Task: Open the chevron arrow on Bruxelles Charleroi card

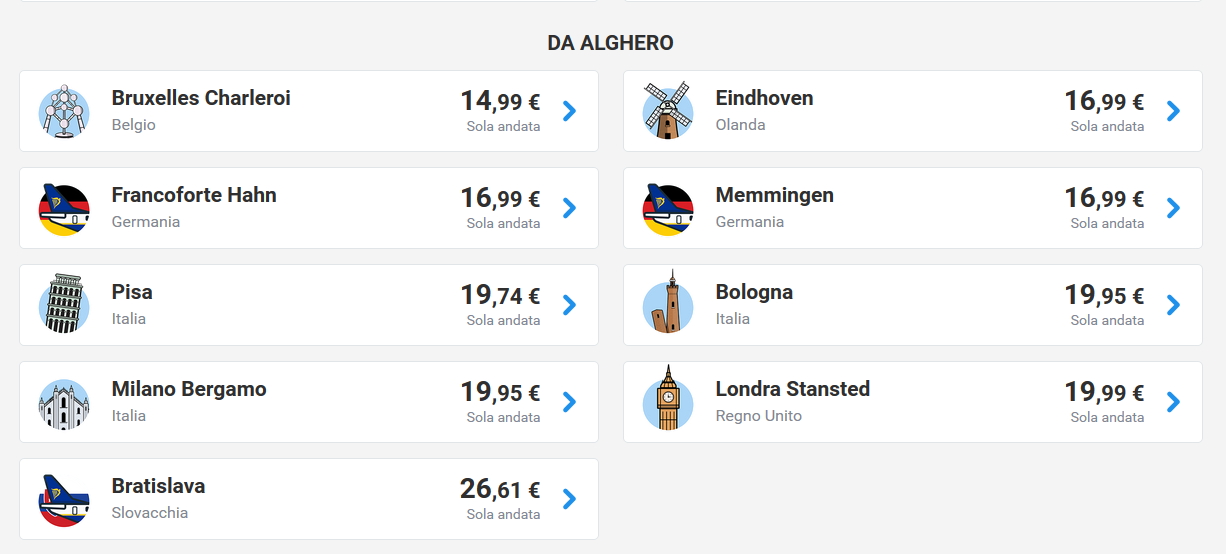Action: click(x=569, y=111)
